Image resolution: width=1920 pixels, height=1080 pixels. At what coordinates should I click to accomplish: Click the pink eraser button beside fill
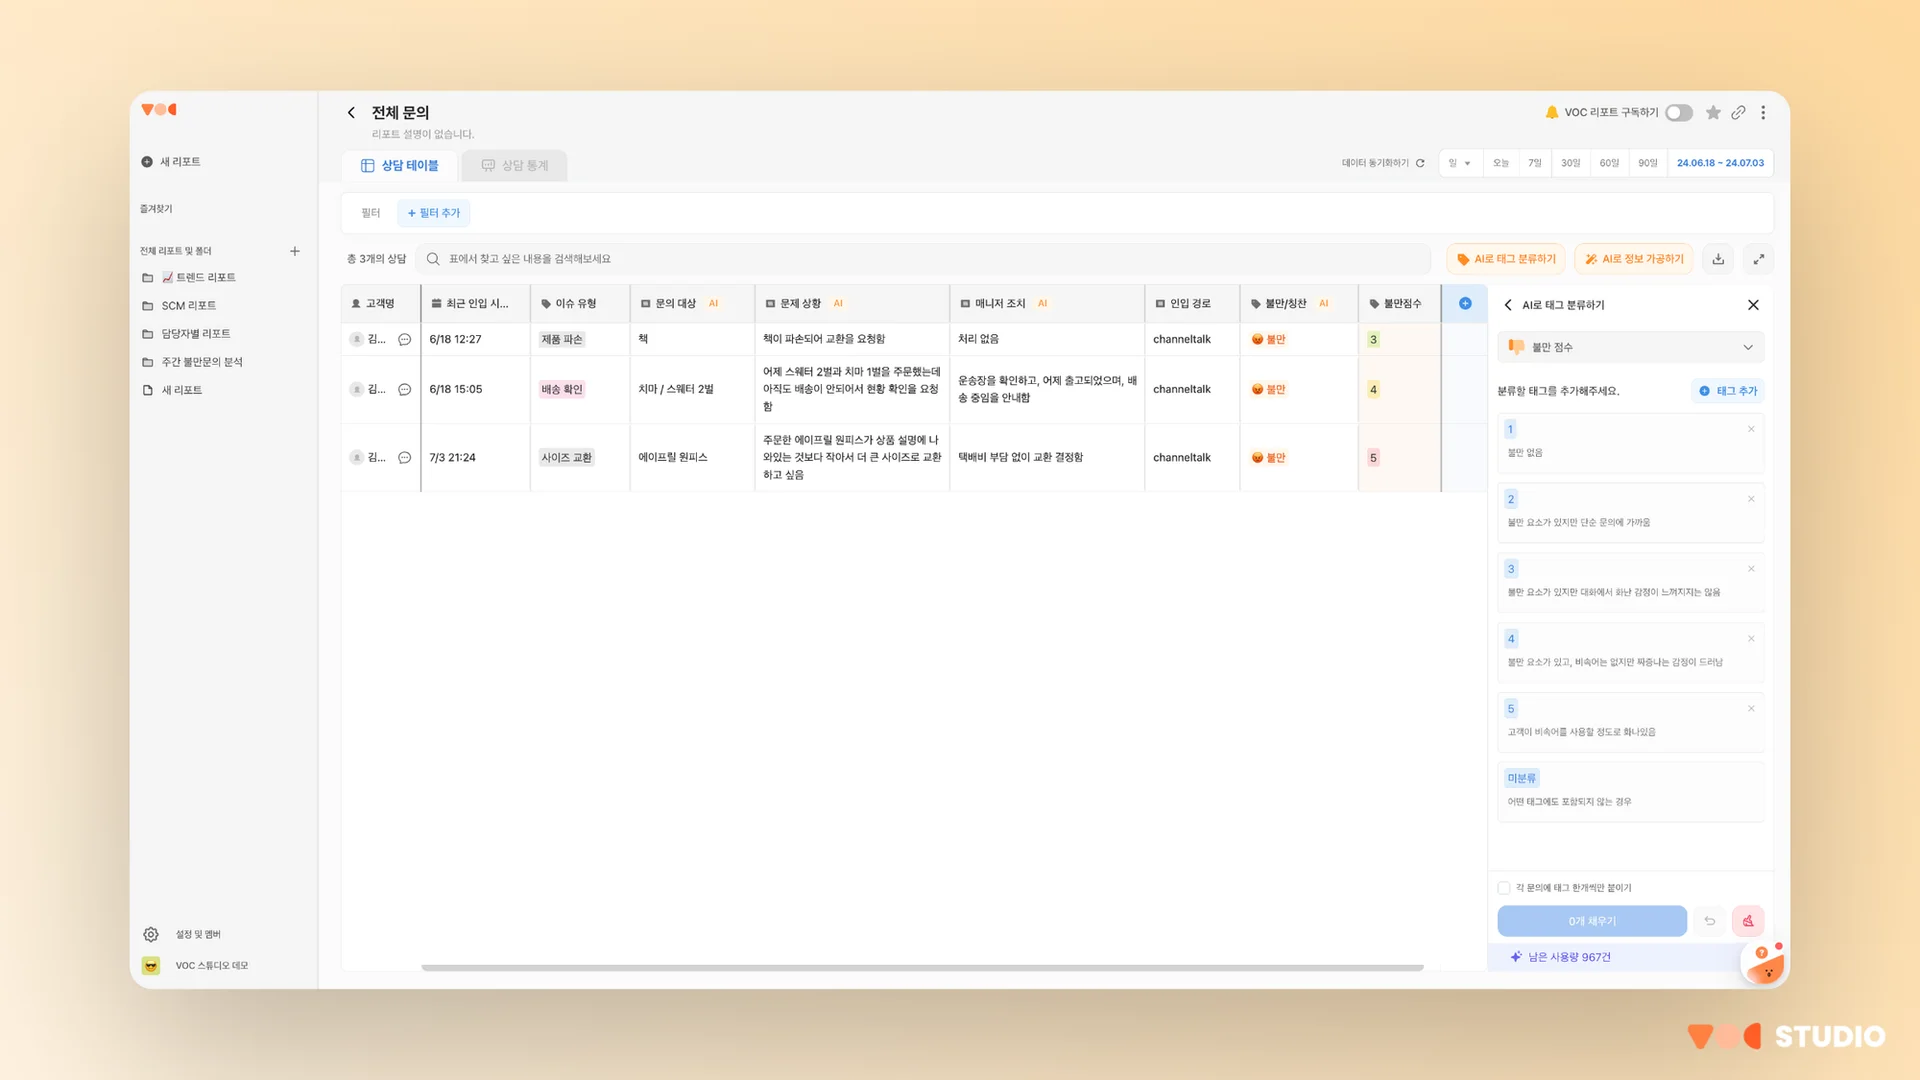point(1748,921)
